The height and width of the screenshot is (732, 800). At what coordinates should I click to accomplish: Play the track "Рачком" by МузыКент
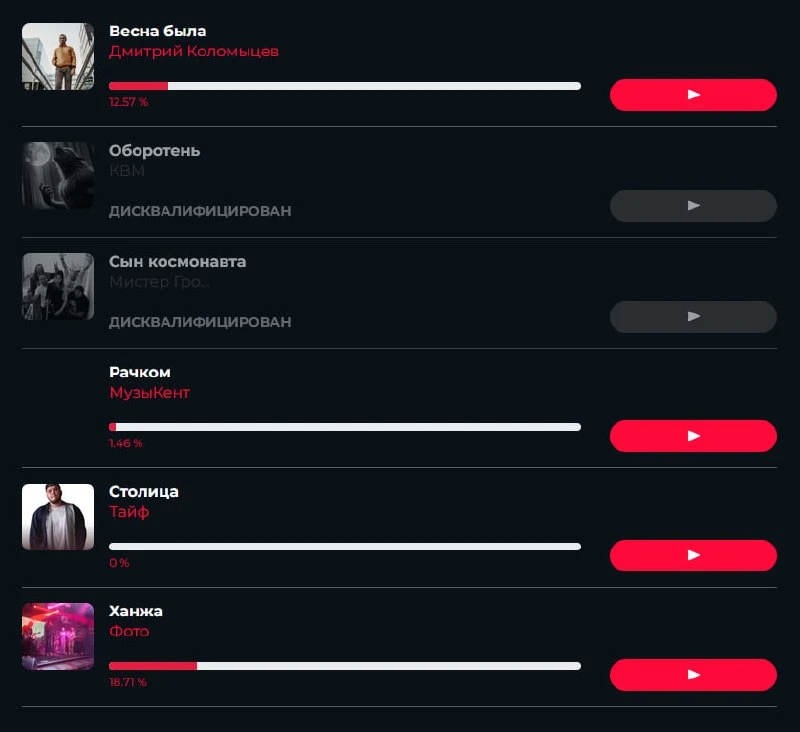coord(693,436)
